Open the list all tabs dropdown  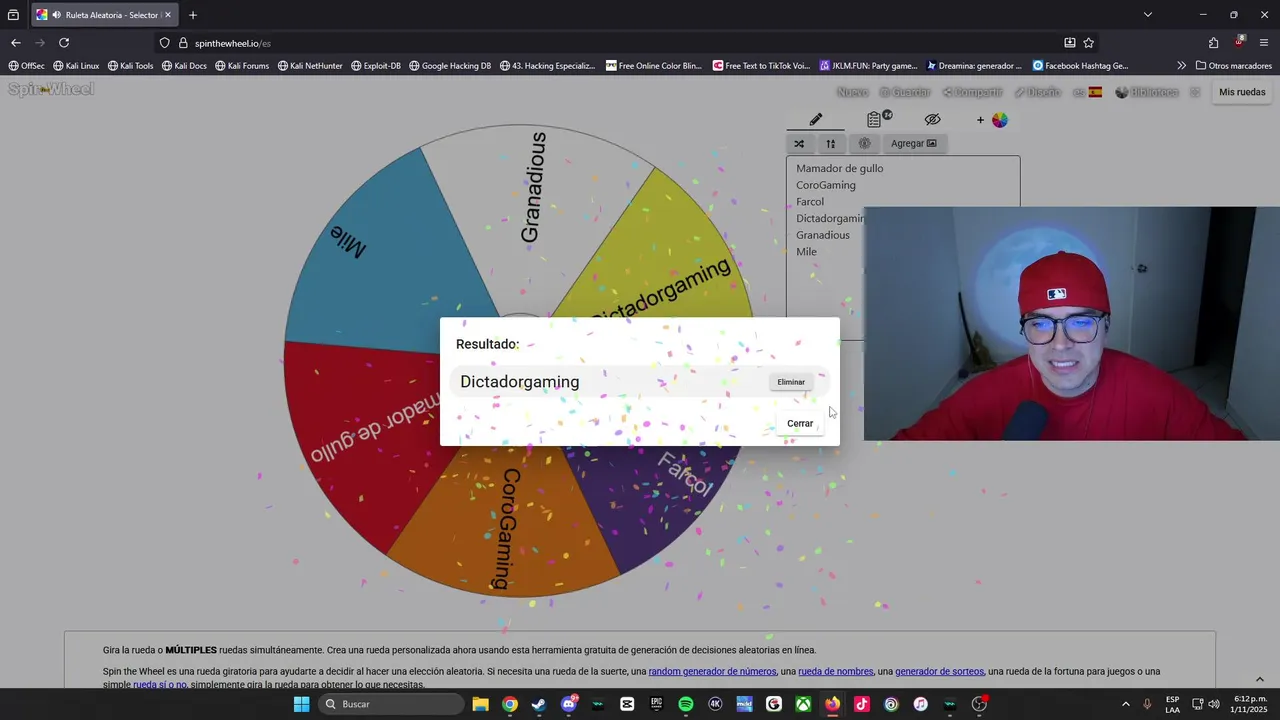coord(1148,15)
